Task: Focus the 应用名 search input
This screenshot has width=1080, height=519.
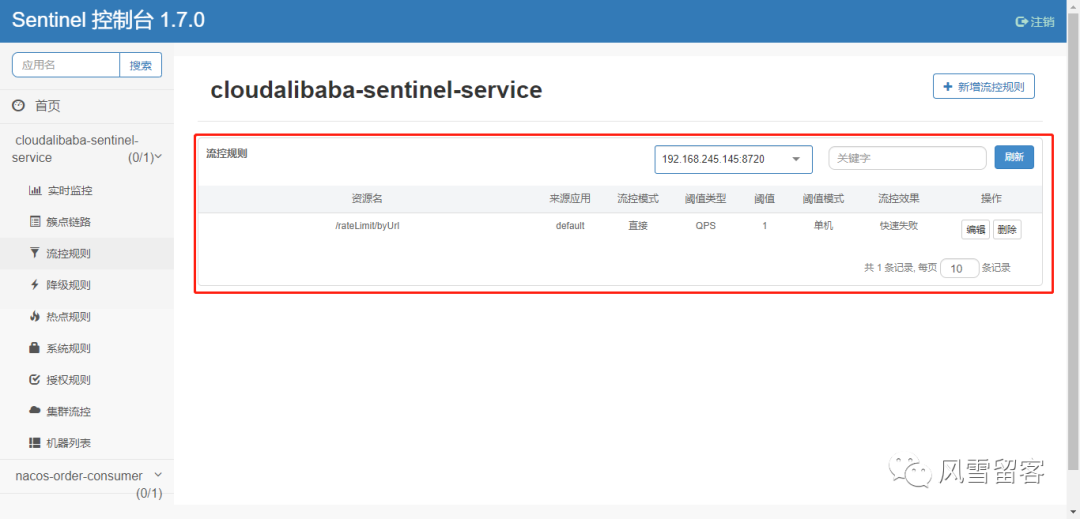Action: 66,65
